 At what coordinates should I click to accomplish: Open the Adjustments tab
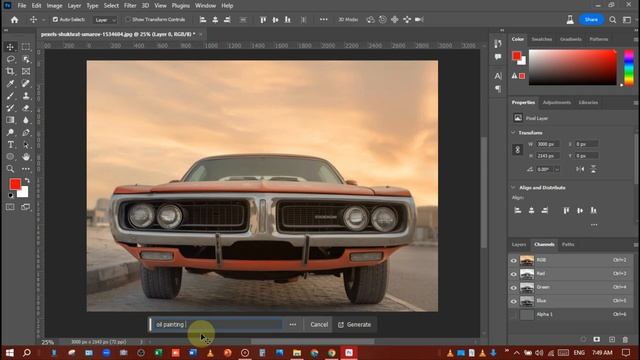(557, 102)
